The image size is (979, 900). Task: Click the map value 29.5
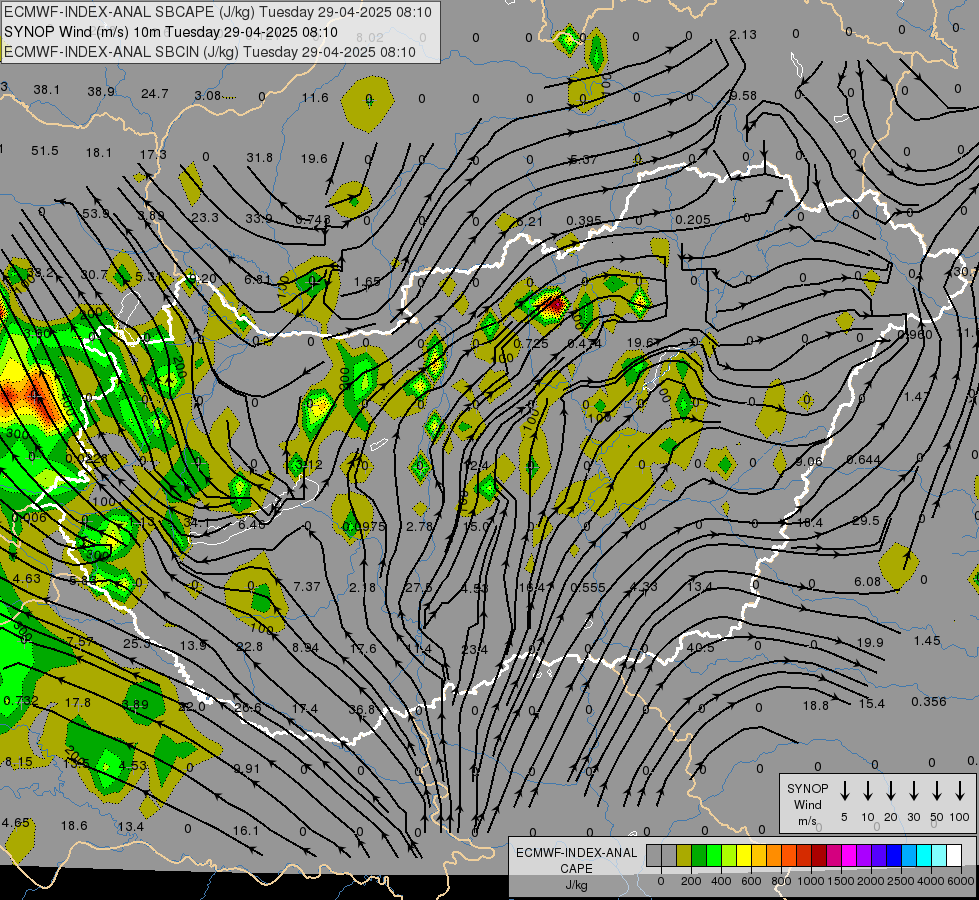pos(865,520)
